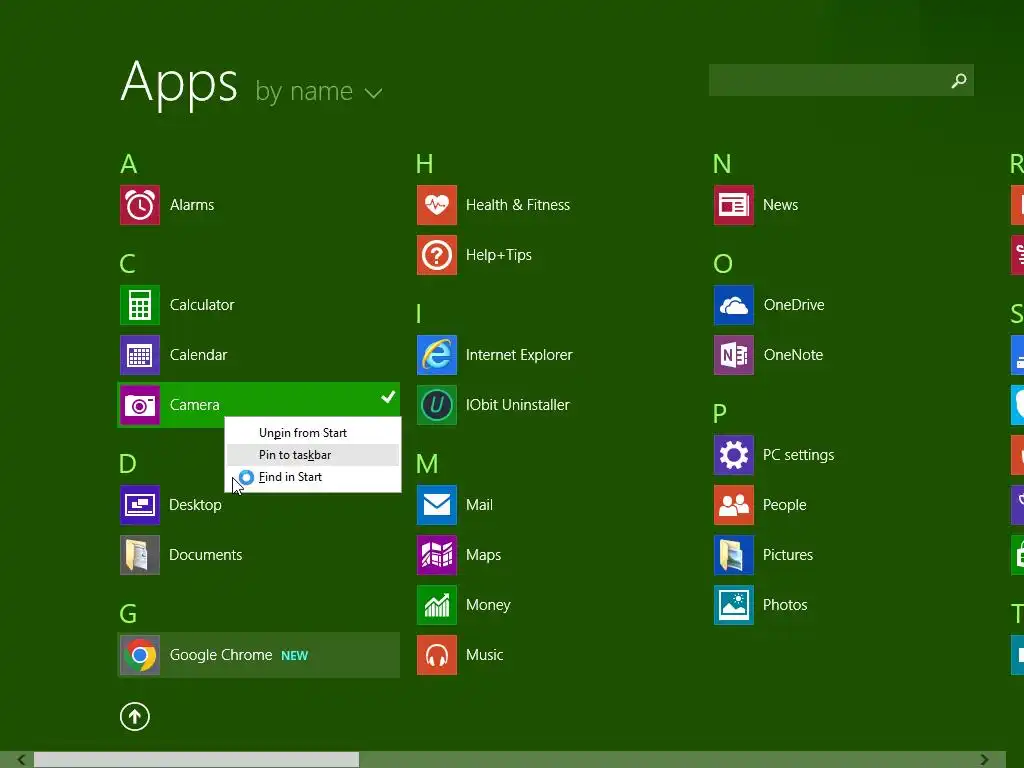Click the 'Health & Fitness' label text
This screenshot has height=768, width=1024.
point(518,205)
